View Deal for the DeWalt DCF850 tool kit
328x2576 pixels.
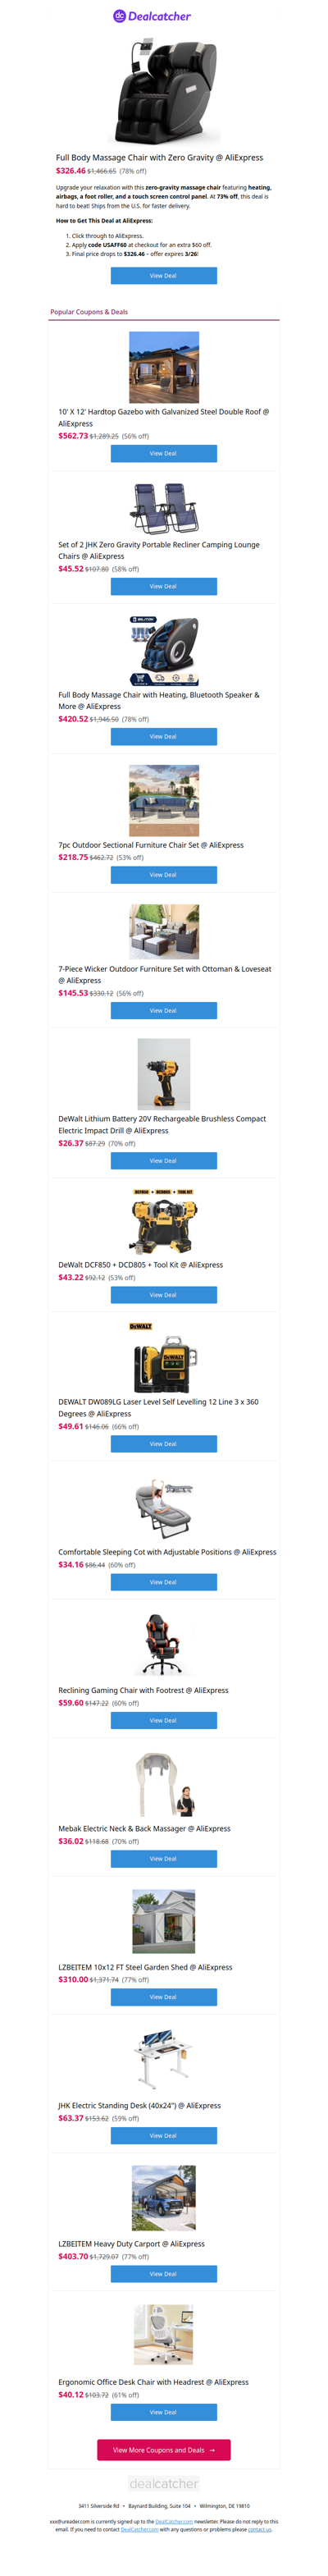point(164,1295)
